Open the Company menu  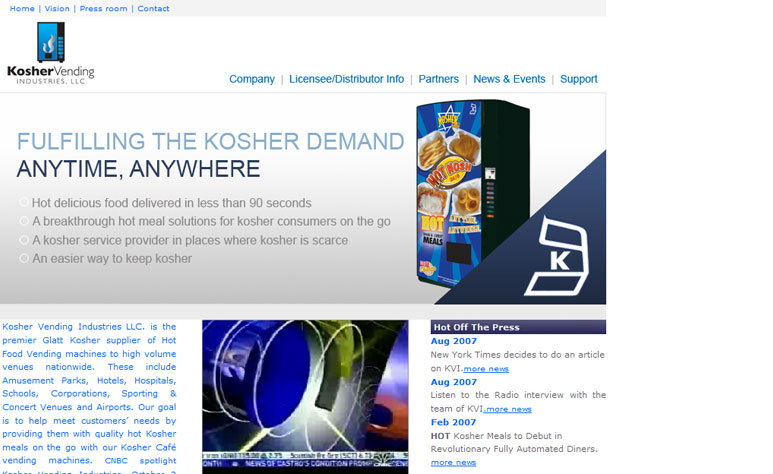tap(251, 79)
